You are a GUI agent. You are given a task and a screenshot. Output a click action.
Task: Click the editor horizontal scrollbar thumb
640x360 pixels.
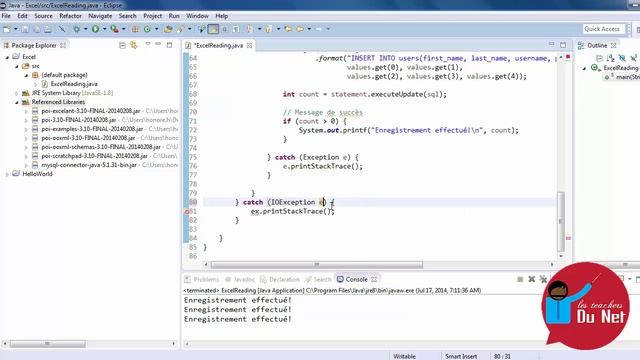tap(317, 265)
